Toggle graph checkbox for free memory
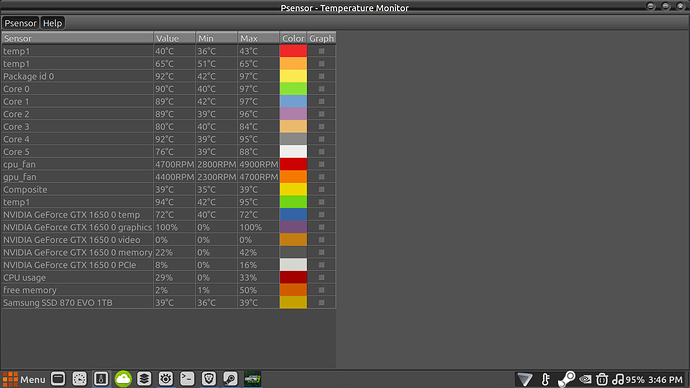 coord(322,290)
